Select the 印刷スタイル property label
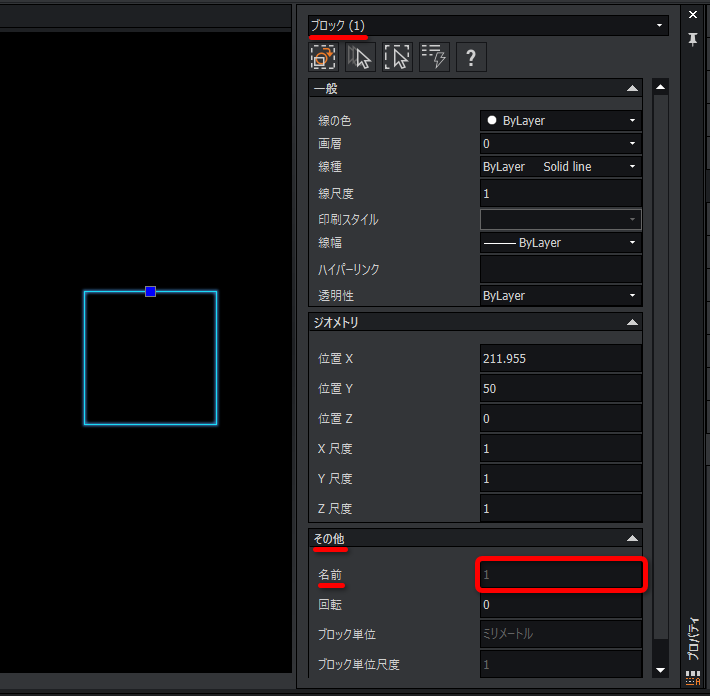The image size is (710, 696). pos(348,220)
